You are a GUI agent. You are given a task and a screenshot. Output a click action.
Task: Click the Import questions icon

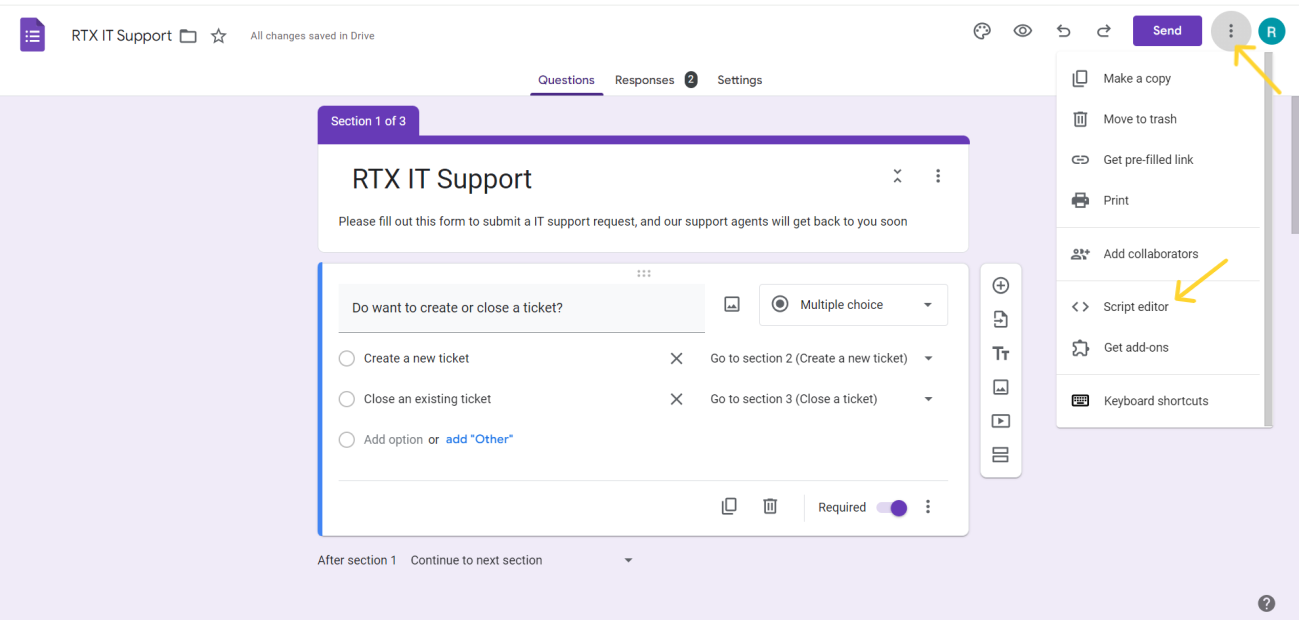pyautogui.click(x=1000, y=319)
